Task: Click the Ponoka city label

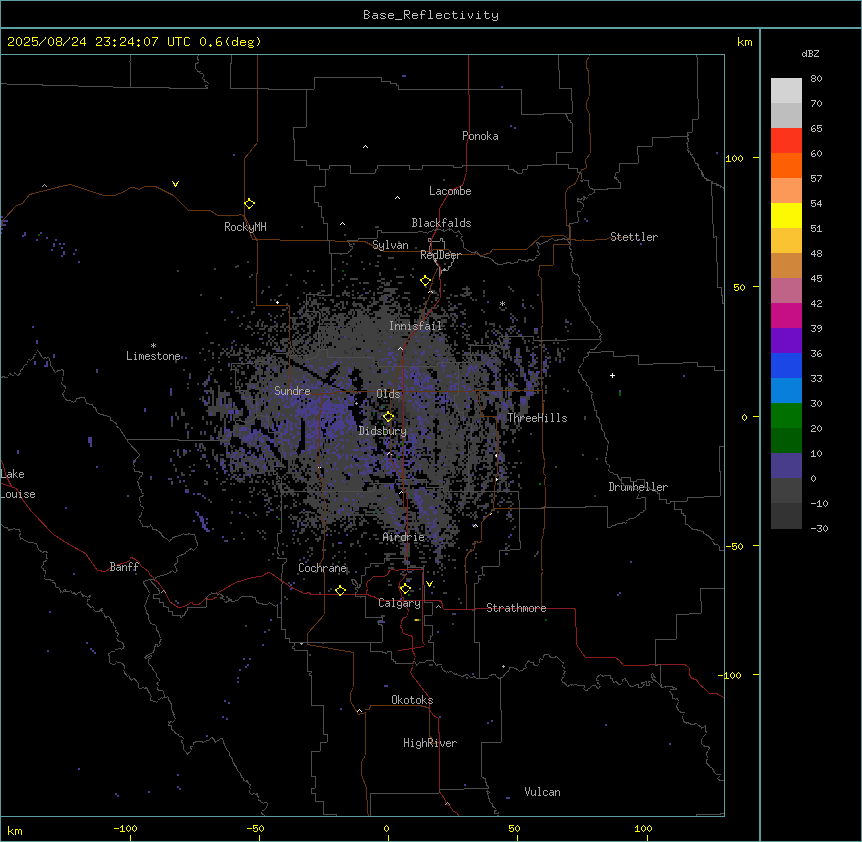Action: pyautogui.click(x=480, y=136)
